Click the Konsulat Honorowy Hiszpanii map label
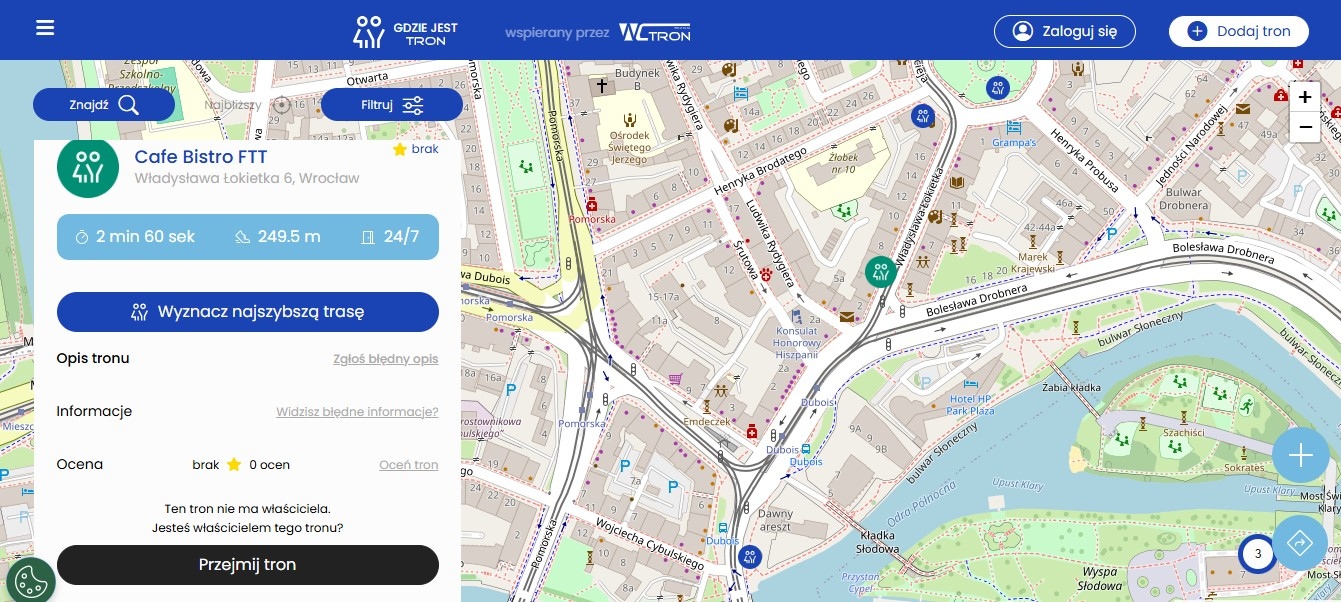Image resolution: width=1341 pixels, height=602 pixels. (x=798, y=343)
